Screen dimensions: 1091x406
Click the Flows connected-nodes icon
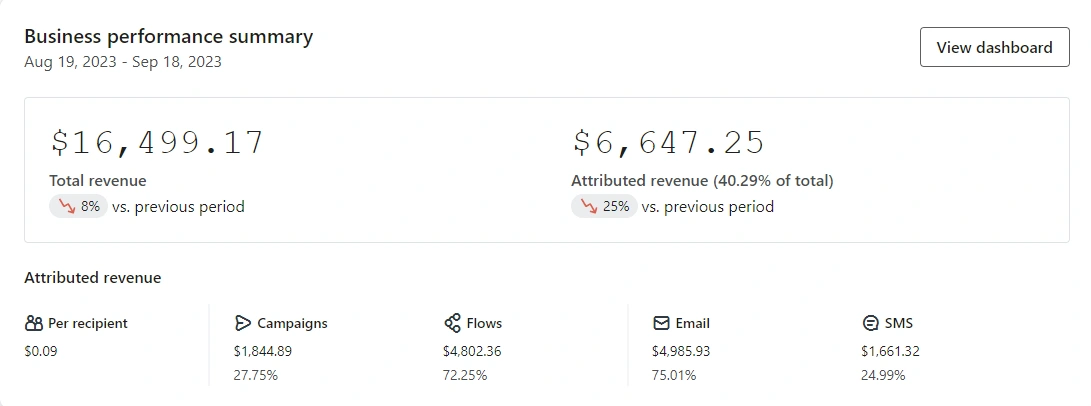click(452, 323)
